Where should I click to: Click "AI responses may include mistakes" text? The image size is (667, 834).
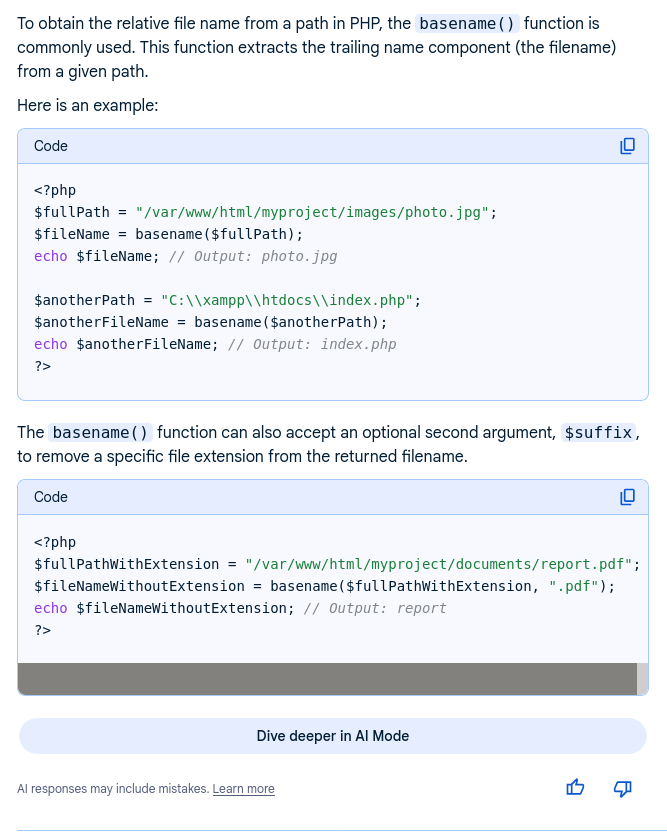112,789
